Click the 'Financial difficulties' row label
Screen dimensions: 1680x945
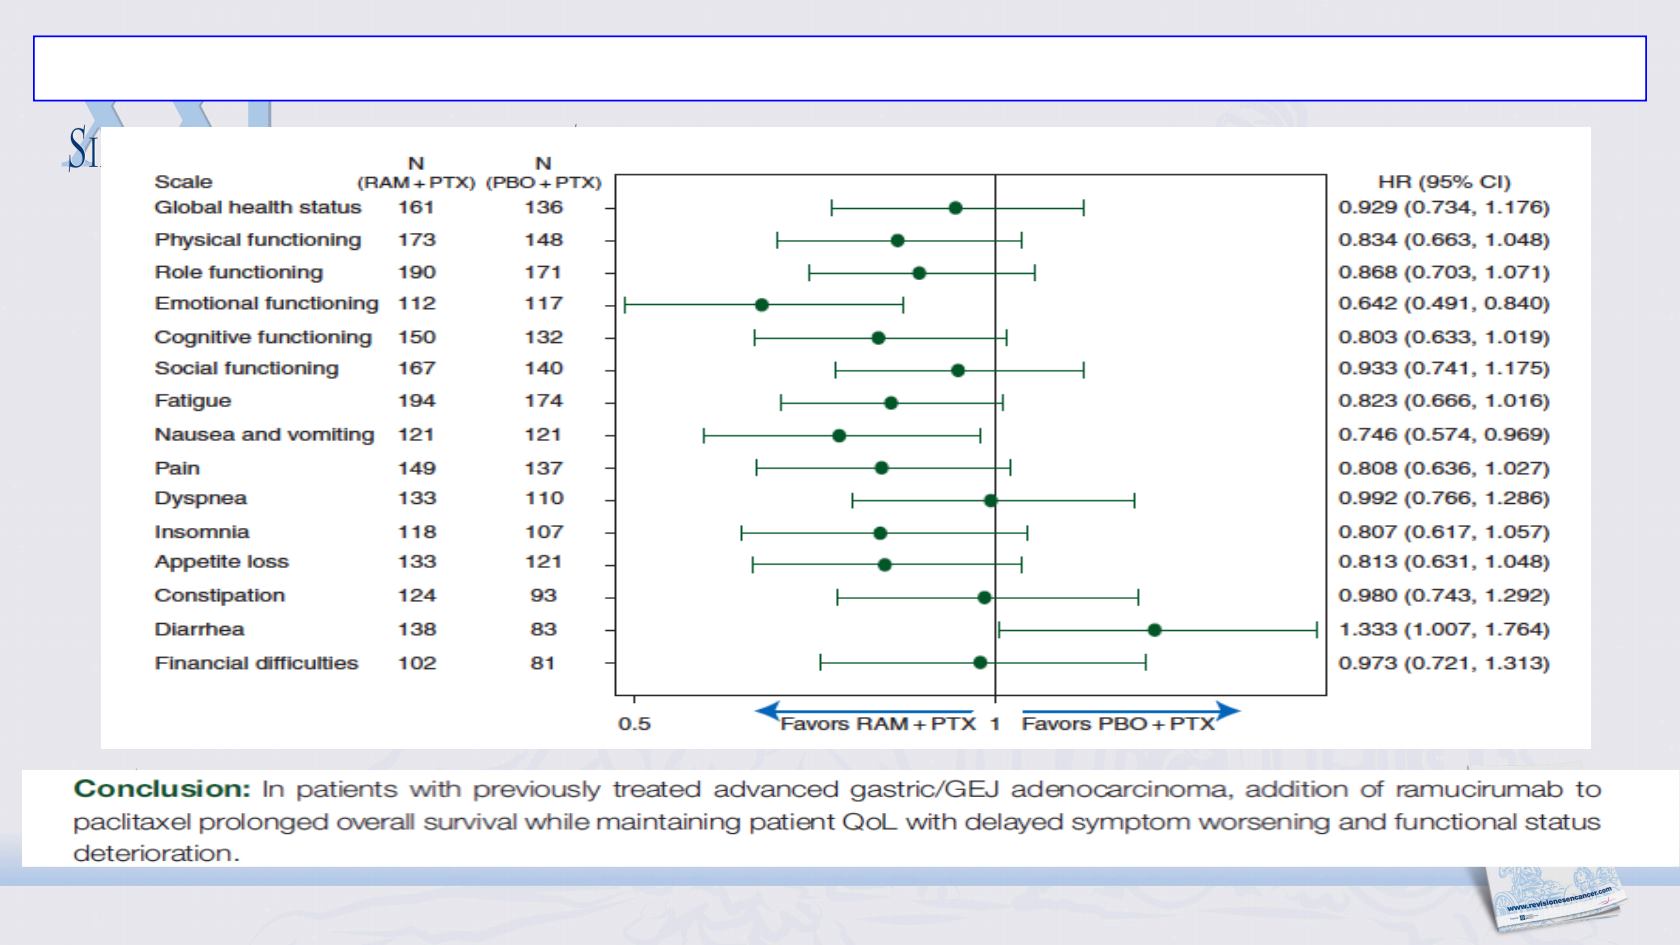(256, 663)
